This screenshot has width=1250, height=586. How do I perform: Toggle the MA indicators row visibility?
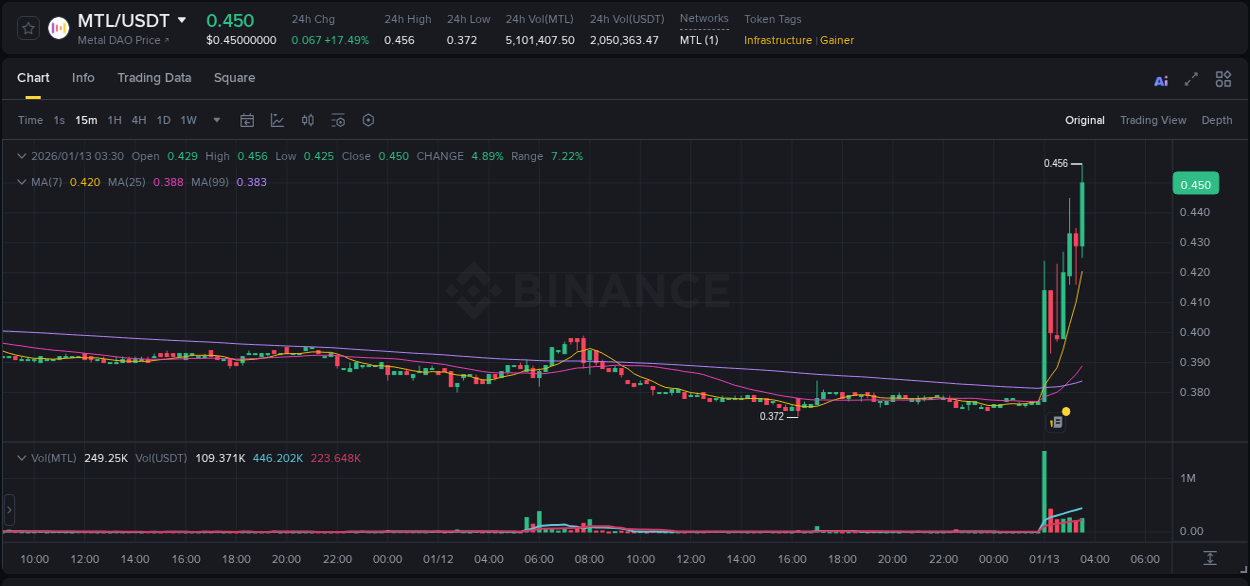(x=20, y=182)
